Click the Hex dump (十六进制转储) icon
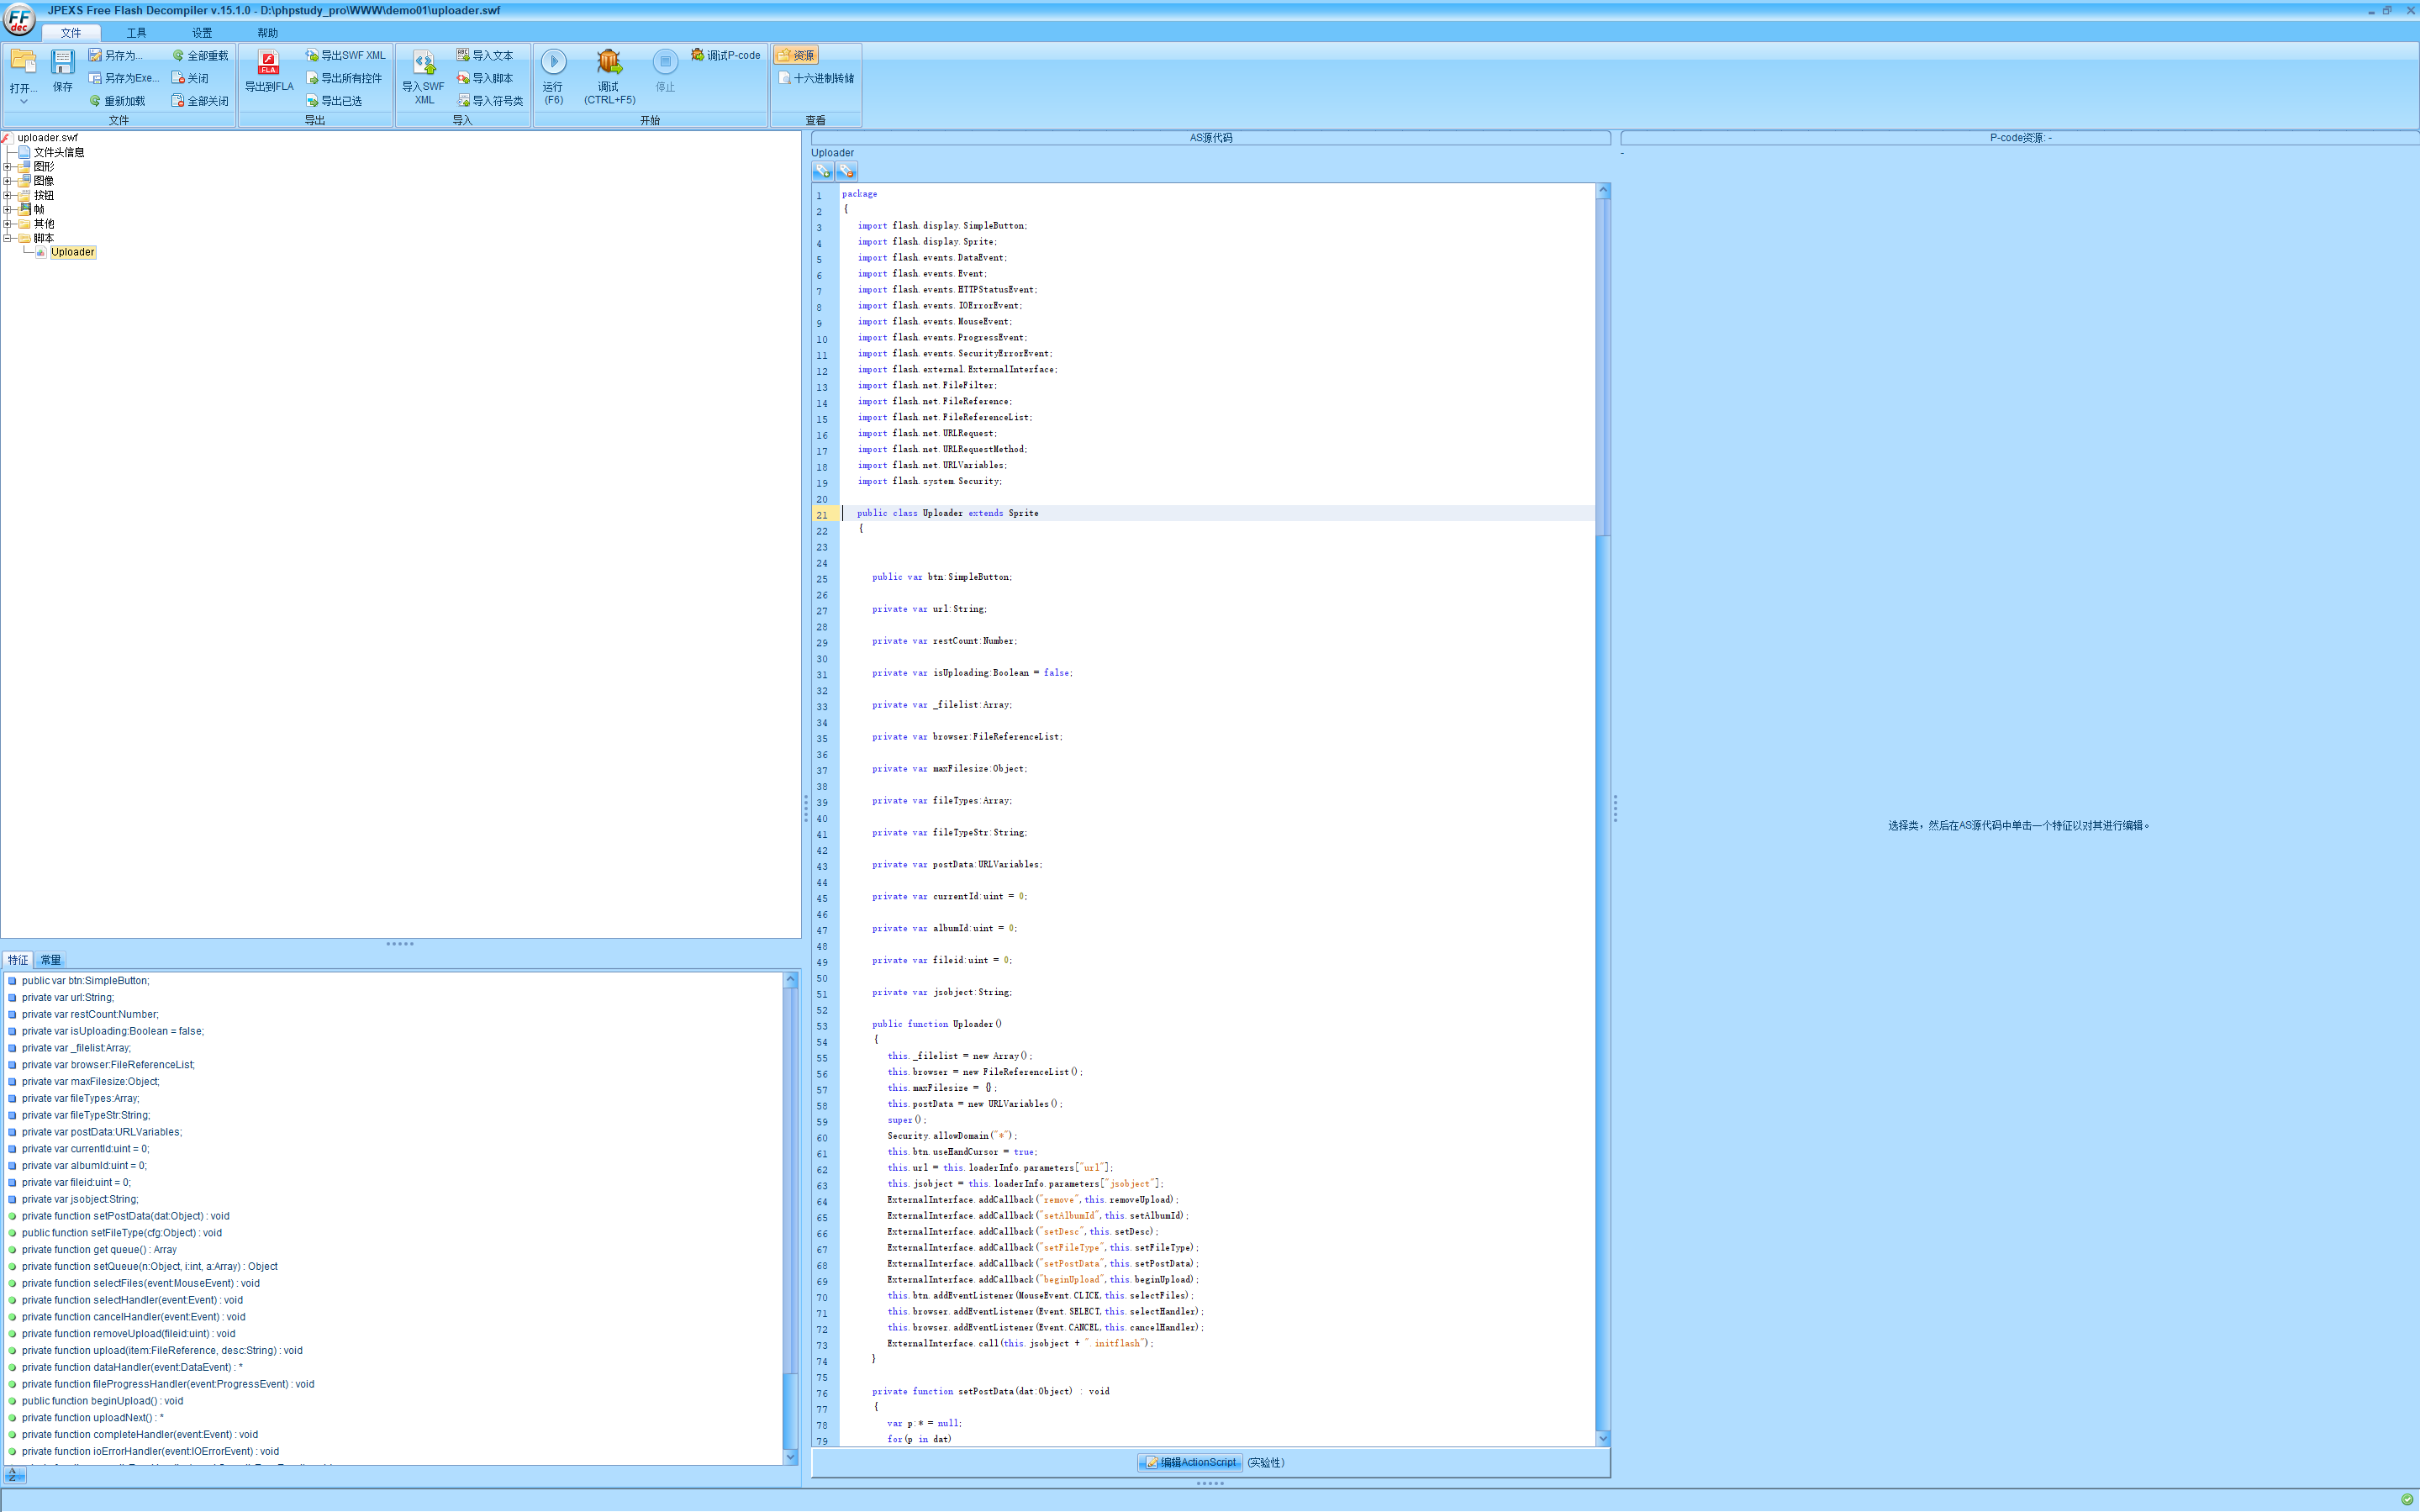The image size is (2420, 1512). click(785, 78)
